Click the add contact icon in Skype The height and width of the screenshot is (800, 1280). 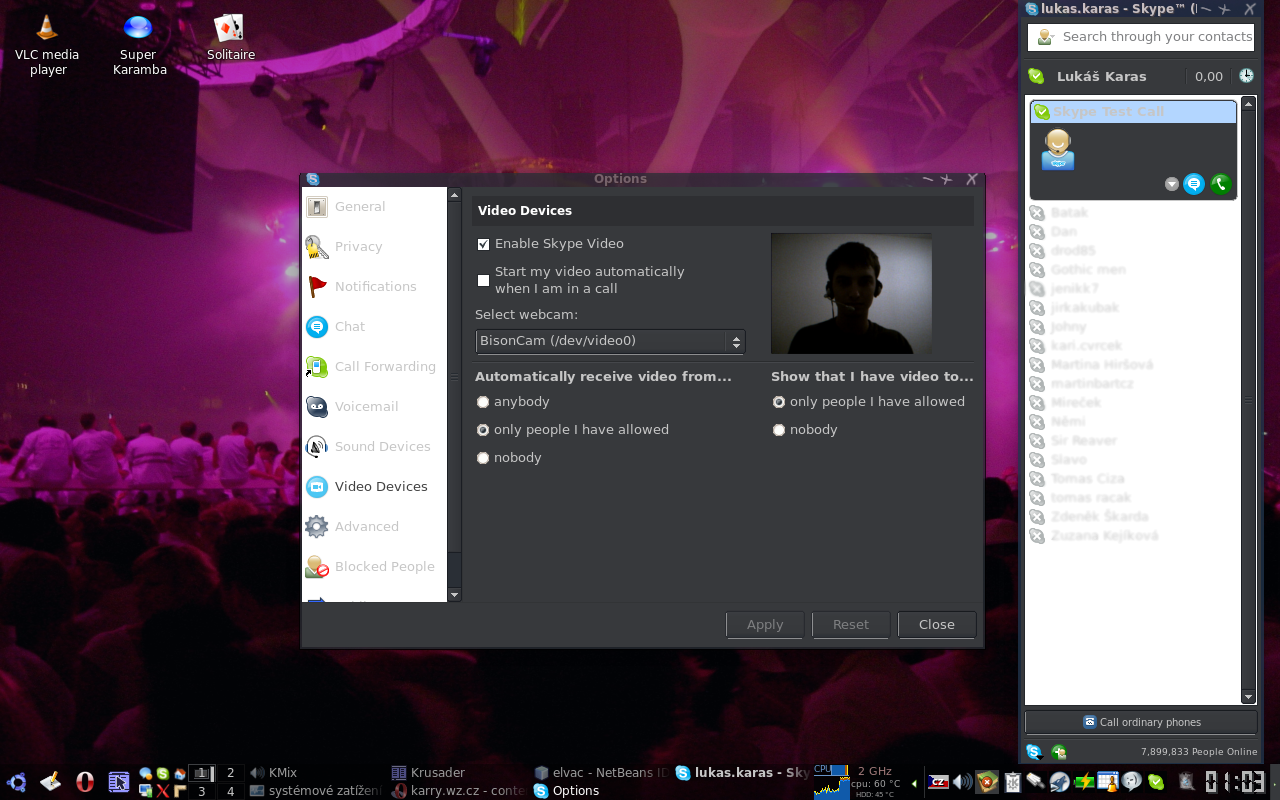(1059, 752)
